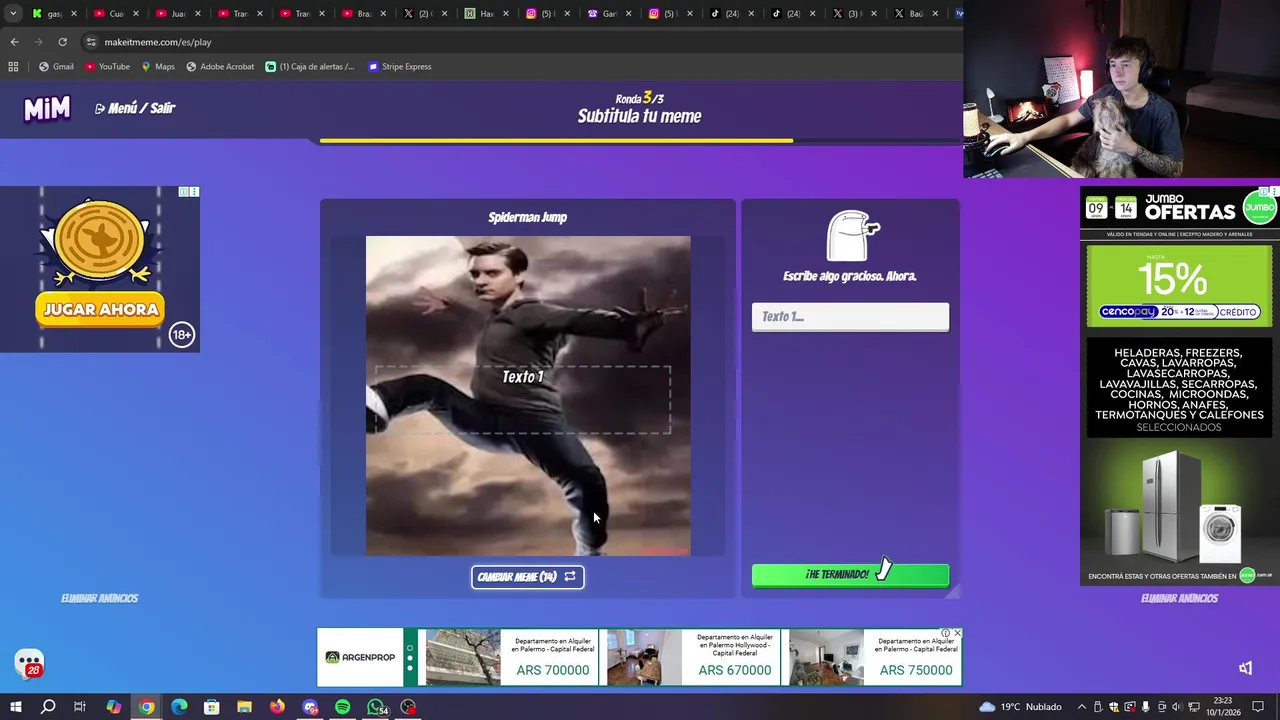The height and width of the screenshot is (720, 1280).
Task: Open the ARS 670000 apartment listing
Action: 692,657
